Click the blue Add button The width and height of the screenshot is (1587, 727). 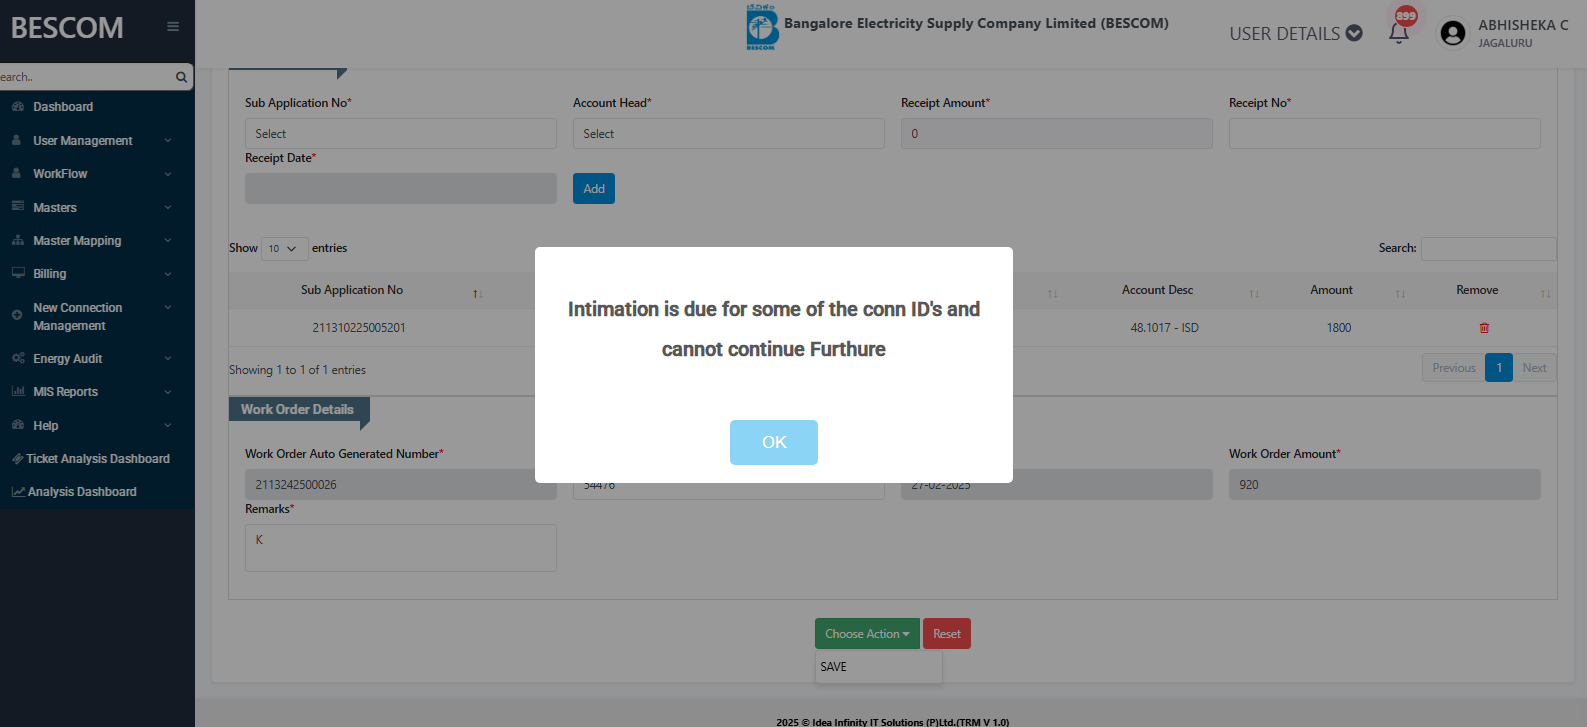[x=594, y=189]
